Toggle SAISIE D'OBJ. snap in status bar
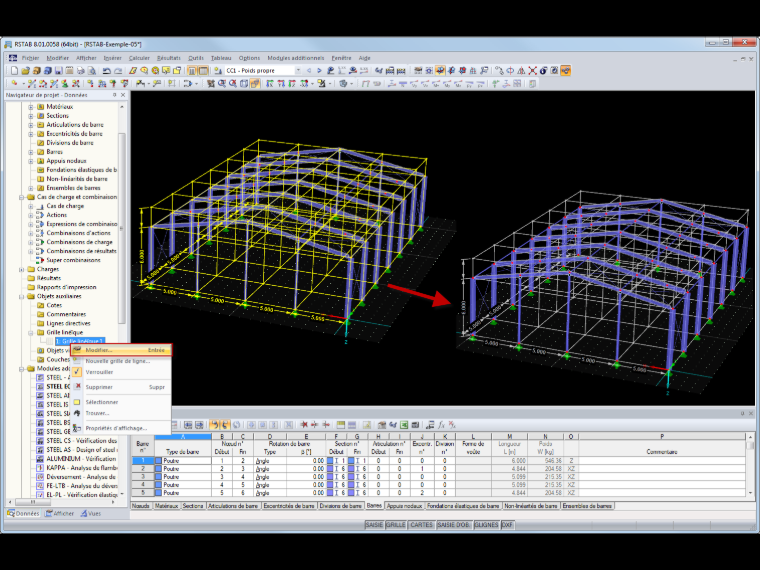This screenshot has width=760, height=570. pyautogui.click(x=453, y=525)
